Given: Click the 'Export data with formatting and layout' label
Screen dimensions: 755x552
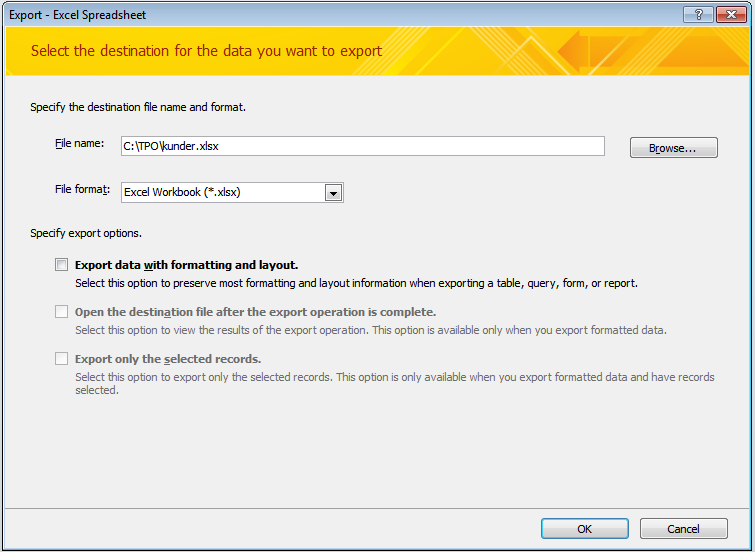Looking at the screenshot, I should [x=186, y=265].
